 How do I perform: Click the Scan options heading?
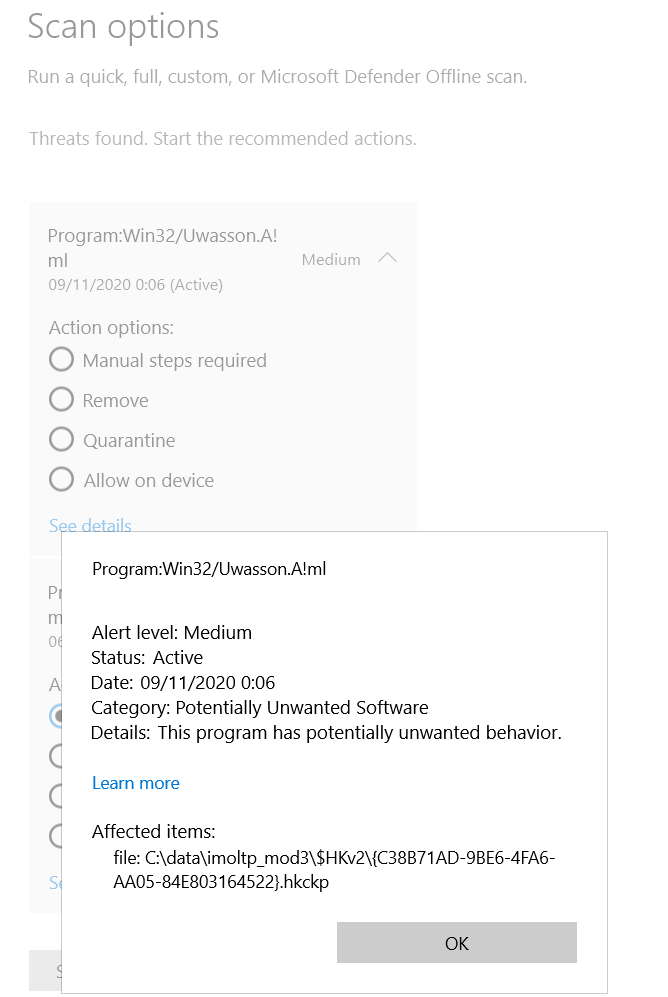coord(123,27)
